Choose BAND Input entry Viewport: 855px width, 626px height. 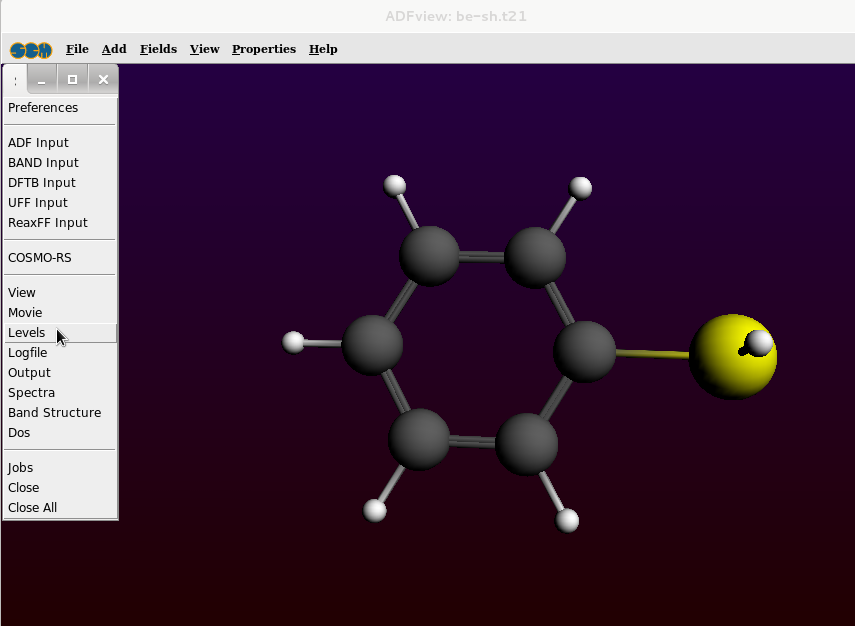[x=43, y=163]
